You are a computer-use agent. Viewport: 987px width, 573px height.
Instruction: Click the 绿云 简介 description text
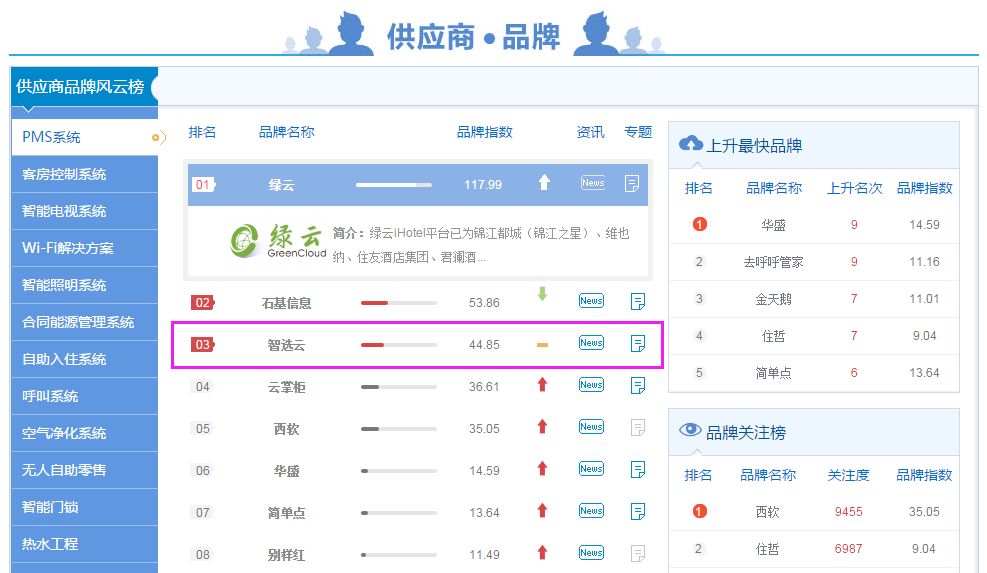point(481,245)
